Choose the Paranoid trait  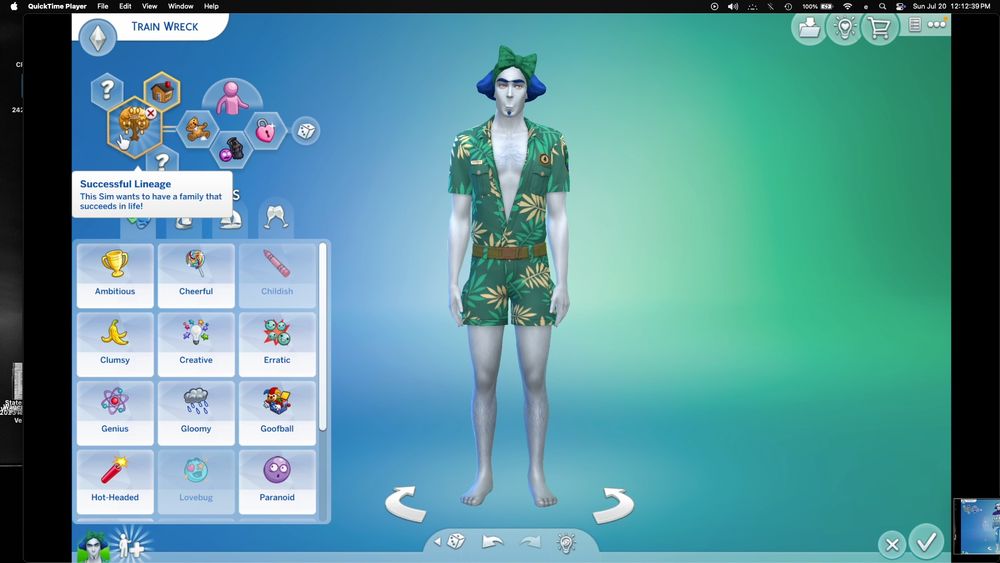(x=277, y=482)
